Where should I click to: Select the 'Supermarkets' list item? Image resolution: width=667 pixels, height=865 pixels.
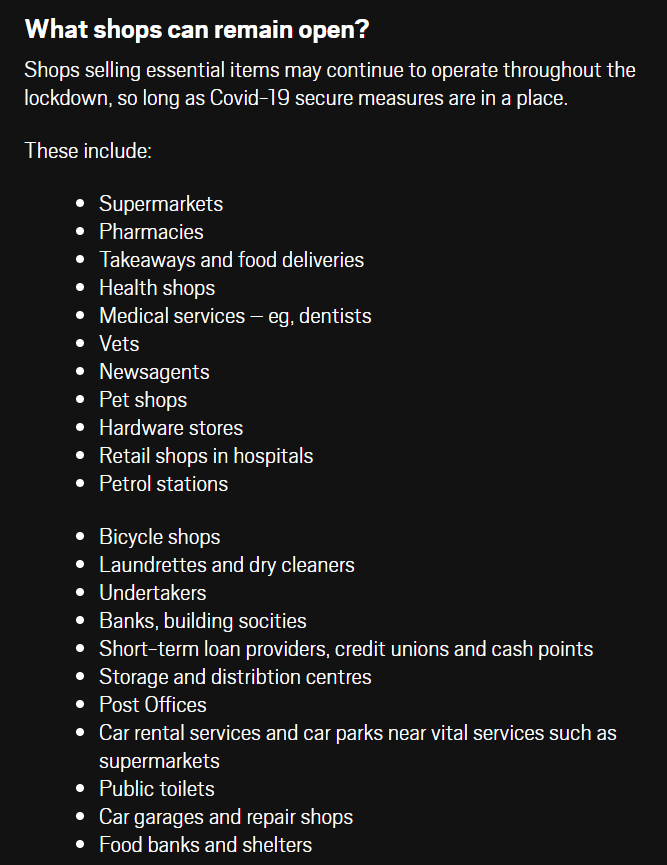tap(161, 204)
